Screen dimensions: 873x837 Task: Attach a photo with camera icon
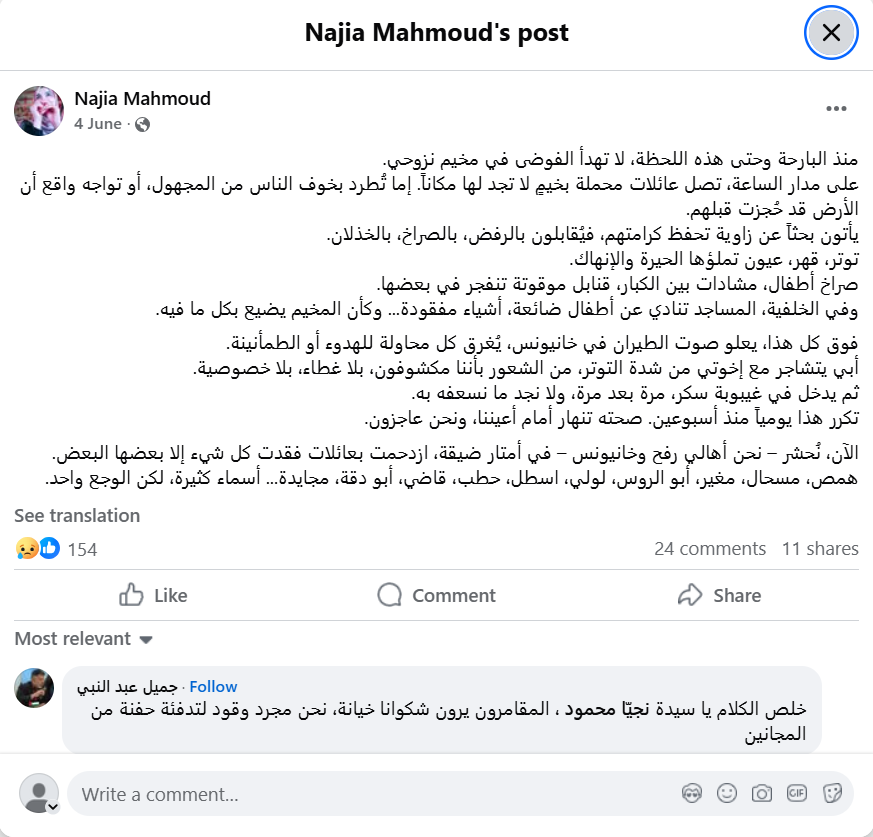tap(762, 793)
